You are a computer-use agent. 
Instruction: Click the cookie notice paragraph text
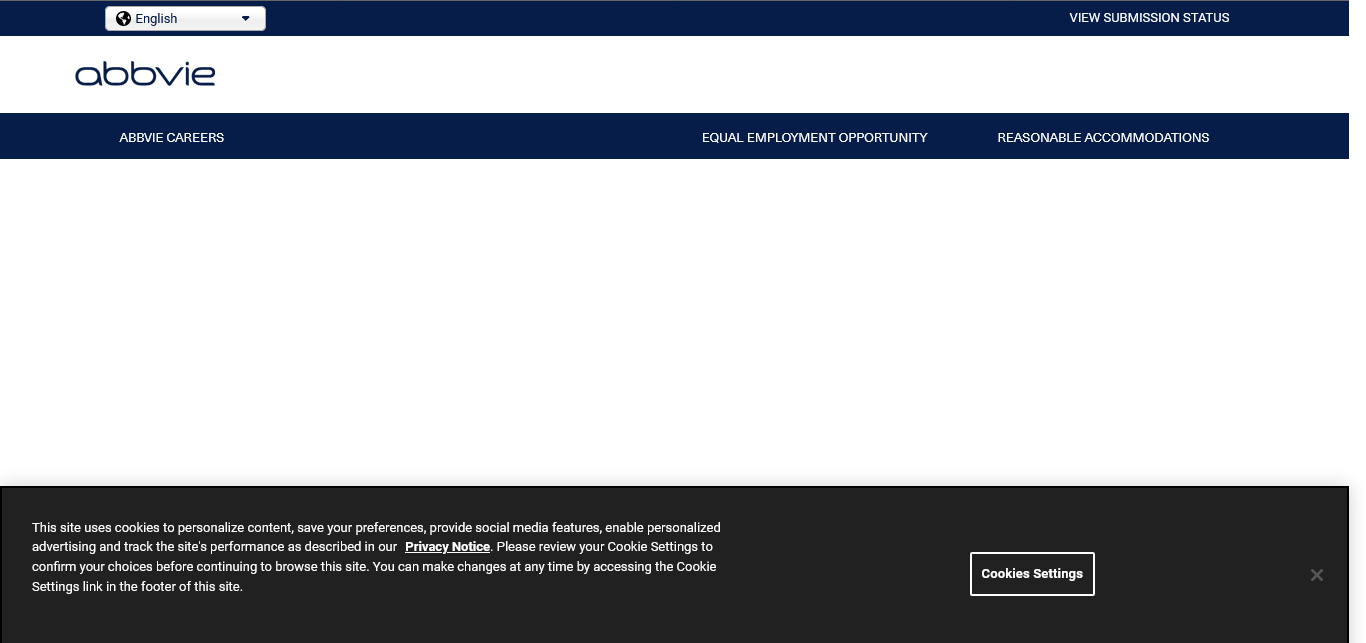(x=375, y=567)
